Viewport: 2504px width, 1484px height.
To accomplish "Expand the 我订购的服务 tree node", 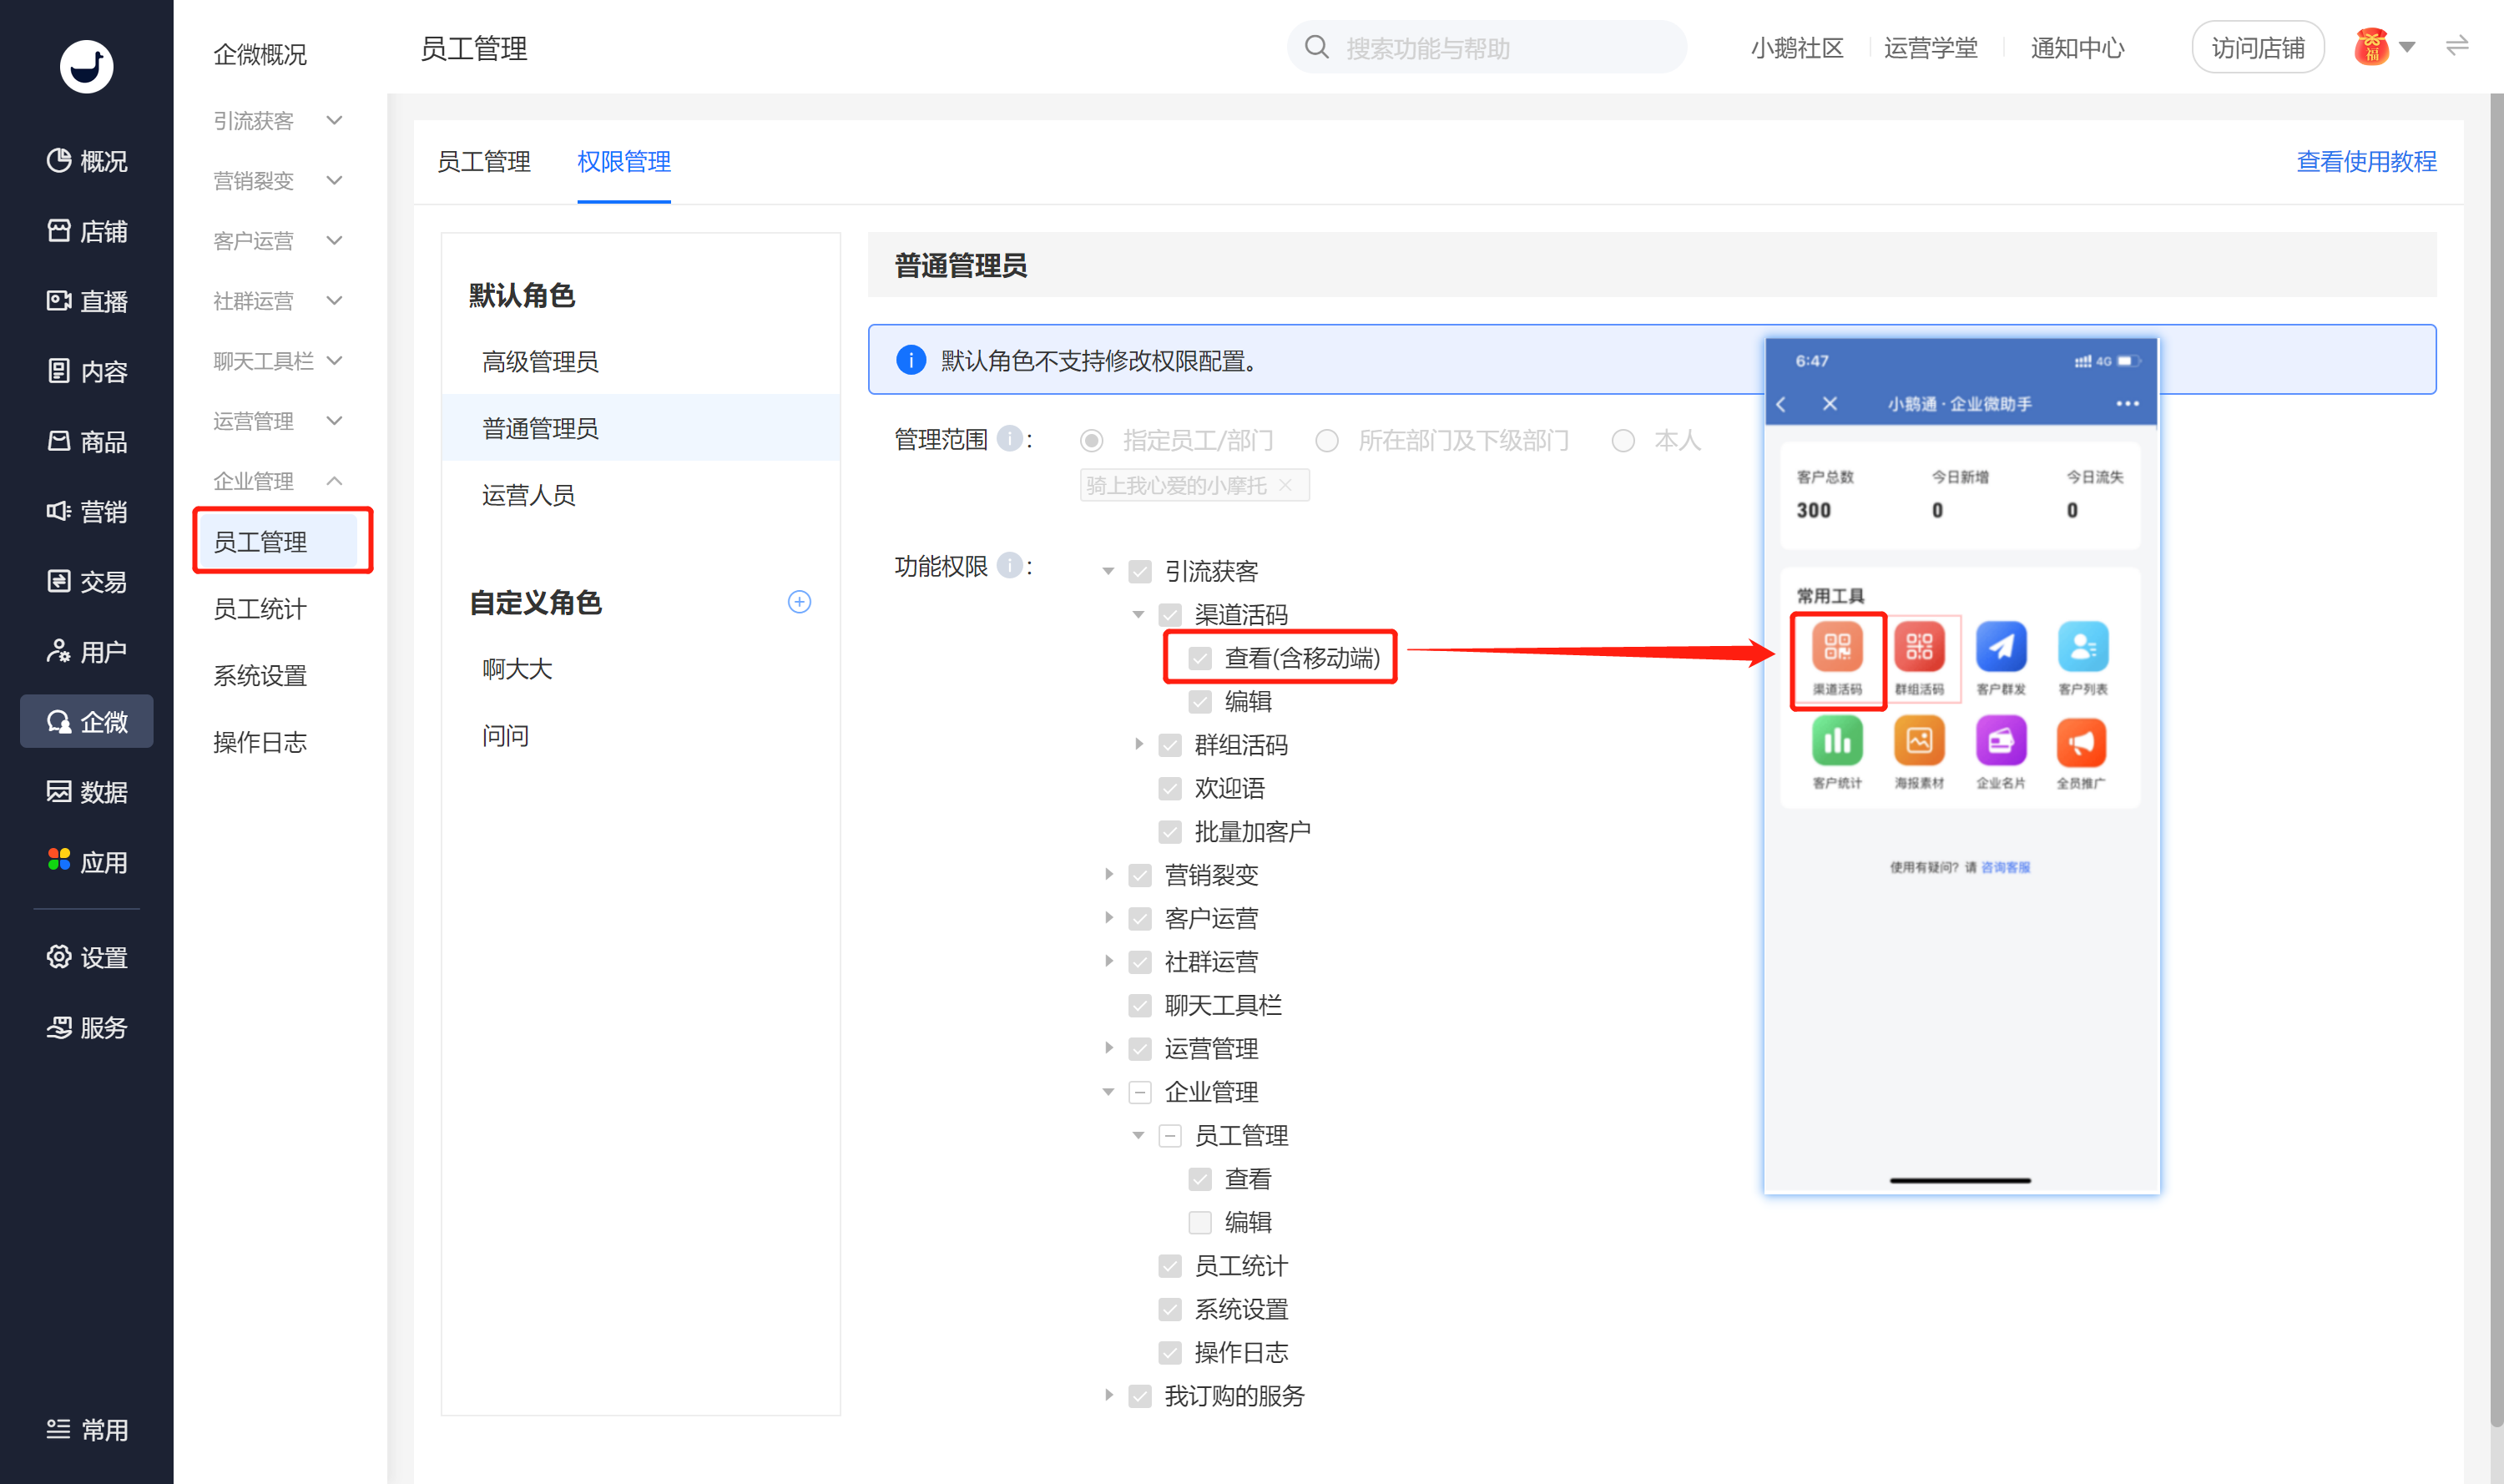I will point(1108,1395).
